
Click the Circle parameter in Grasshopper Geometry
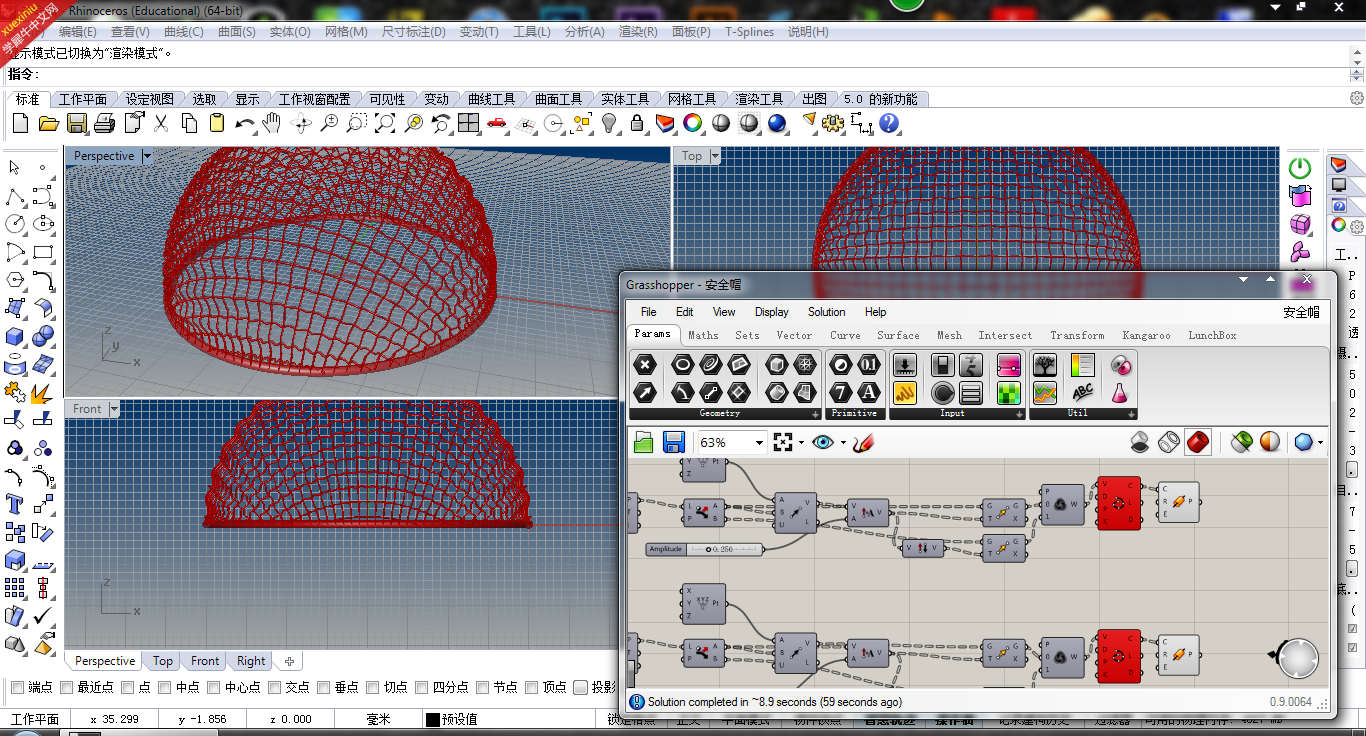682,365
